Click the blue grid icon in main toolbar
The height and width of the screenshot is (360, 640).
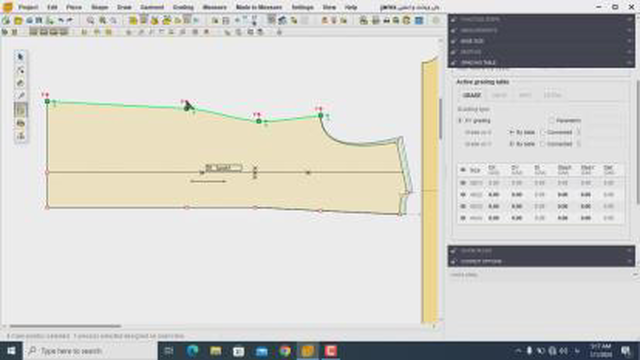click(419, 20)
